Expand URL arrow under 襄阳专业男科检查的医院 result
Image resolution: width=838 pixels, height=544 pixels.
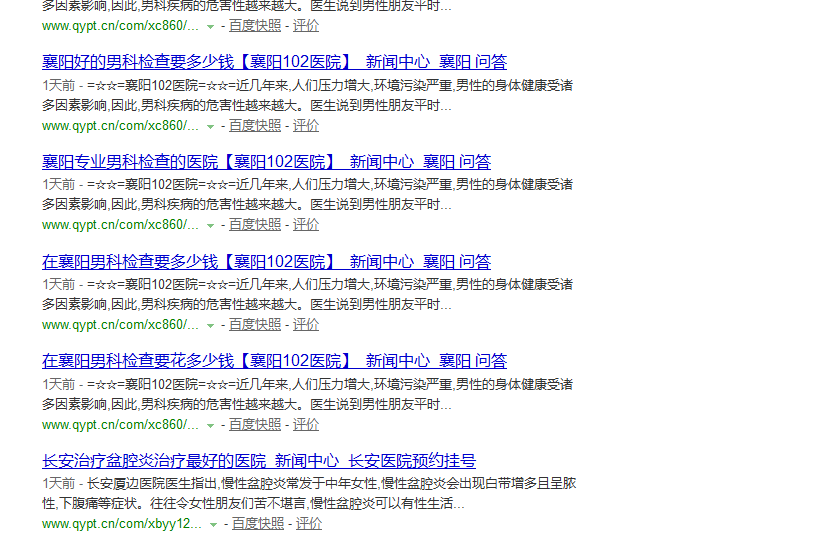click(211, 226)
